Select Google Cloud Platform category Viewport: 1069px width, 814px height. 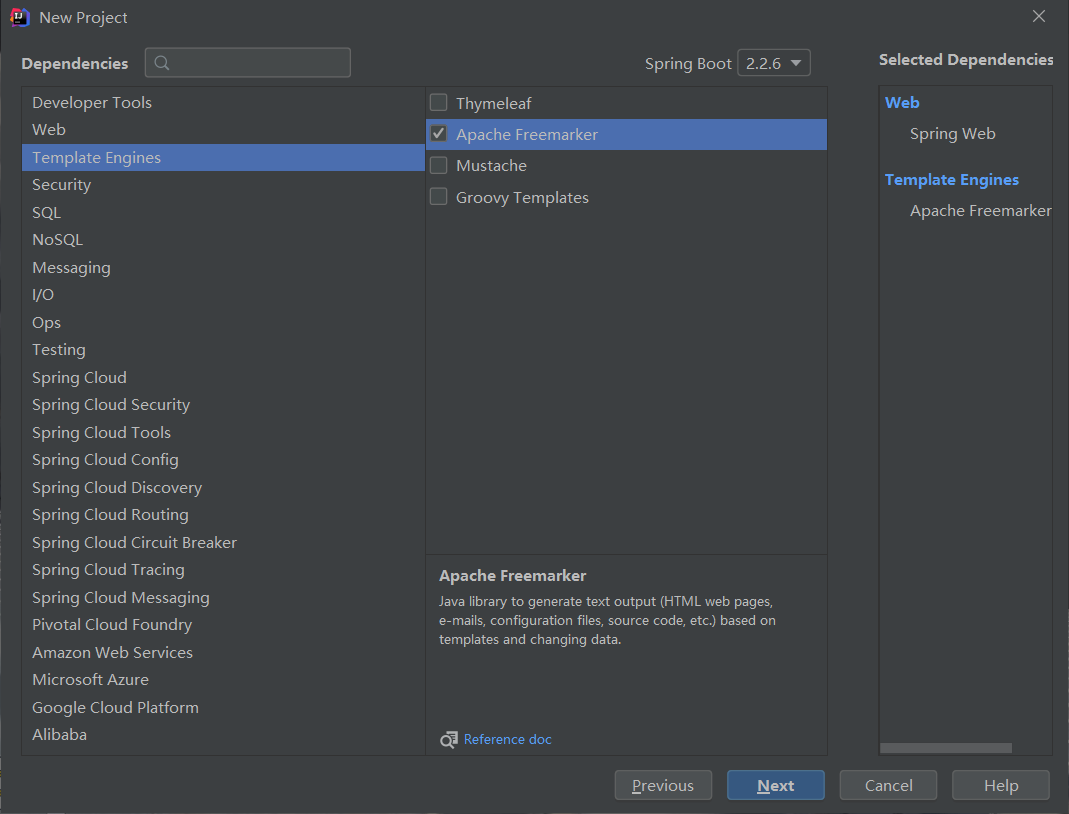pos(223,707)
